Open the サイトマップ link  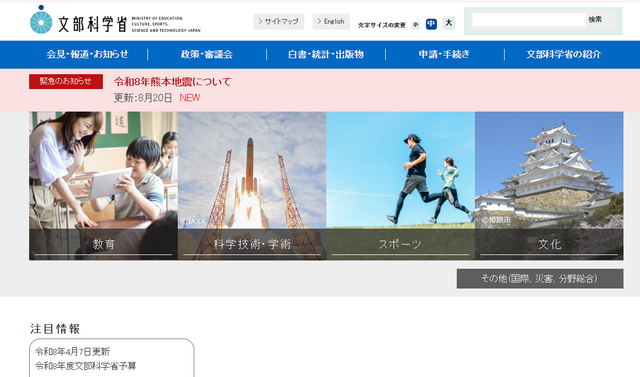coord(279,22)
